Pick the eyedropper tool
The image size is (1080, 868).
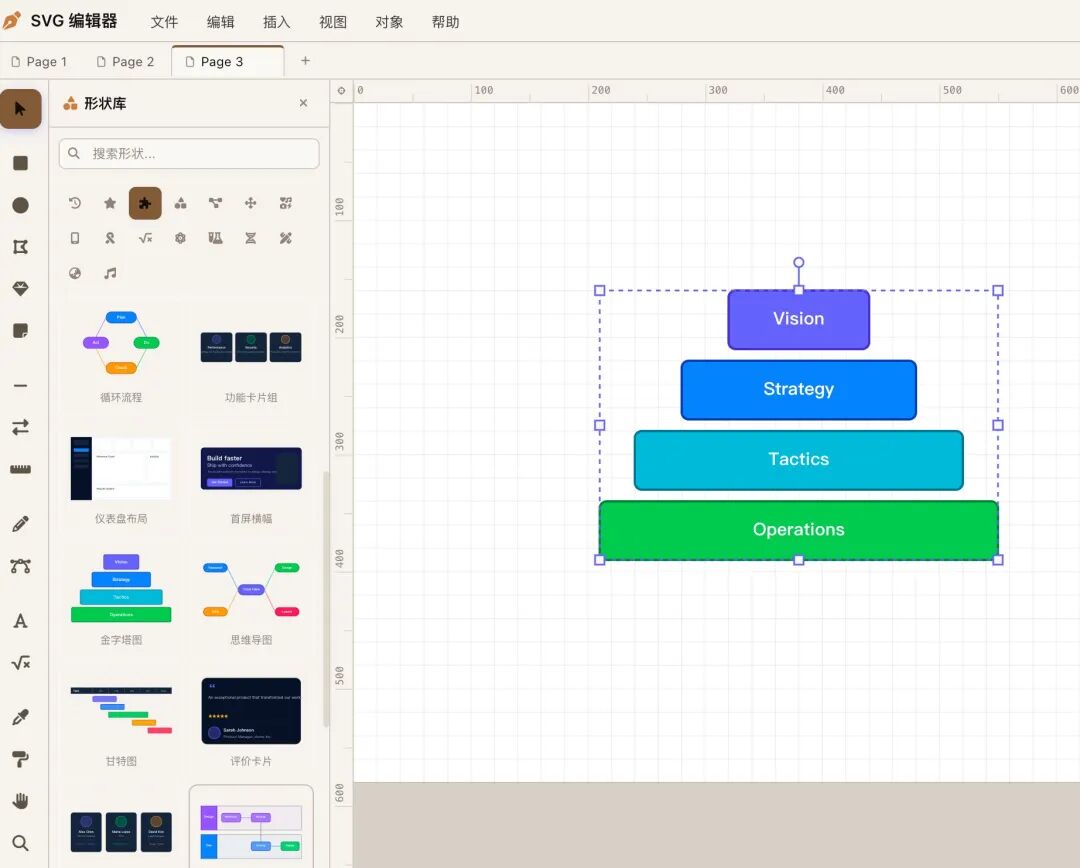tap(21, 717)
